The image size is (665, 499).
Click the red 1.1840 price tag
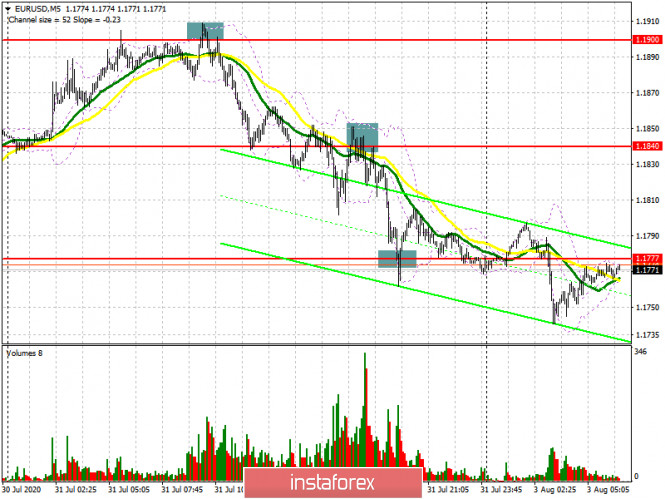(x=647, y=146)
